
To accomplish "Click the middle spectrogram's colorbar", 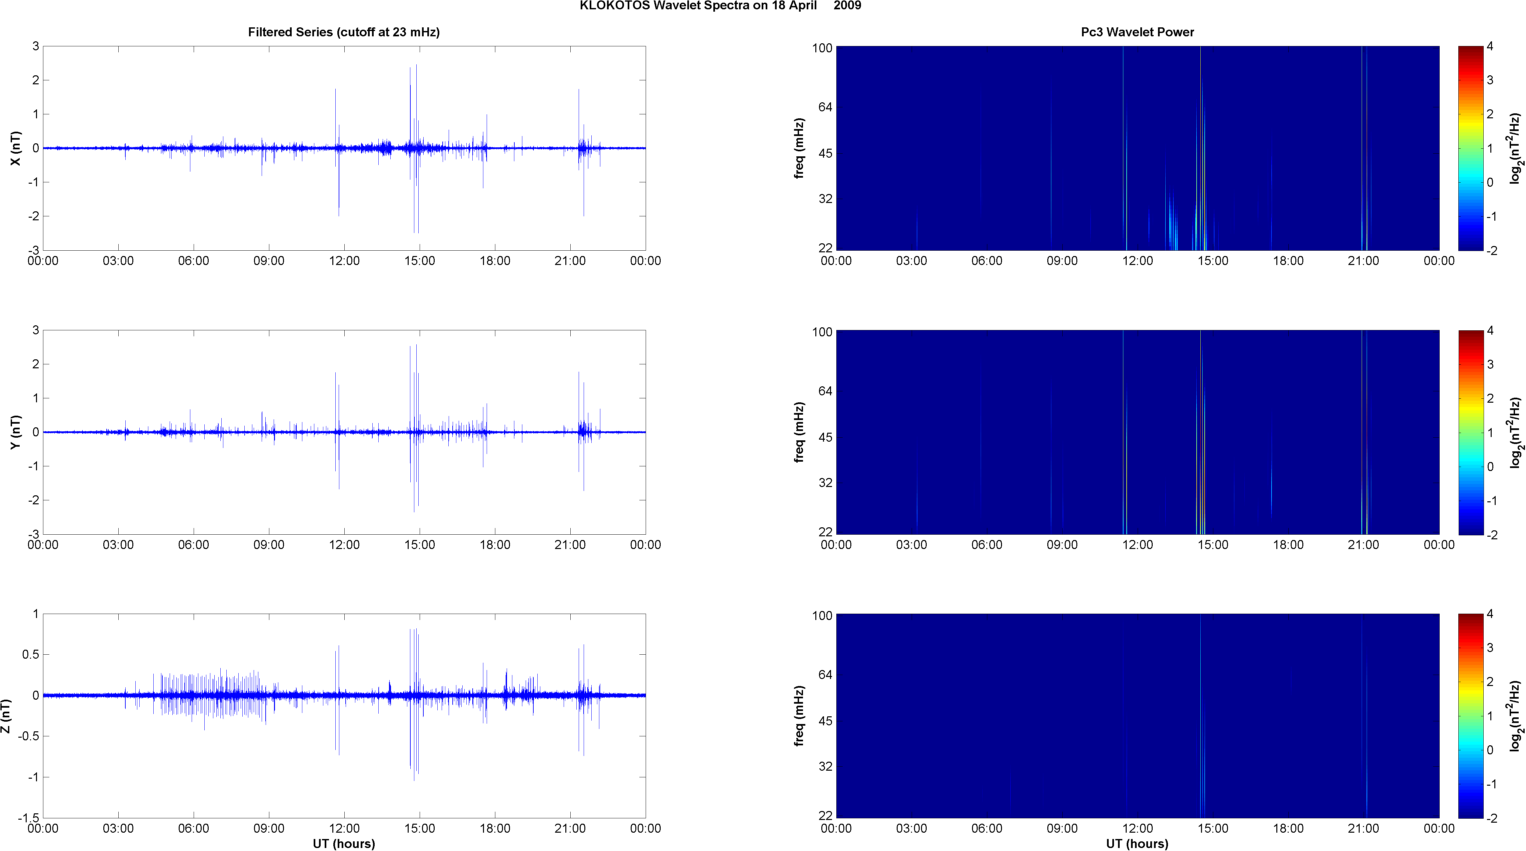I will 1470,432.
